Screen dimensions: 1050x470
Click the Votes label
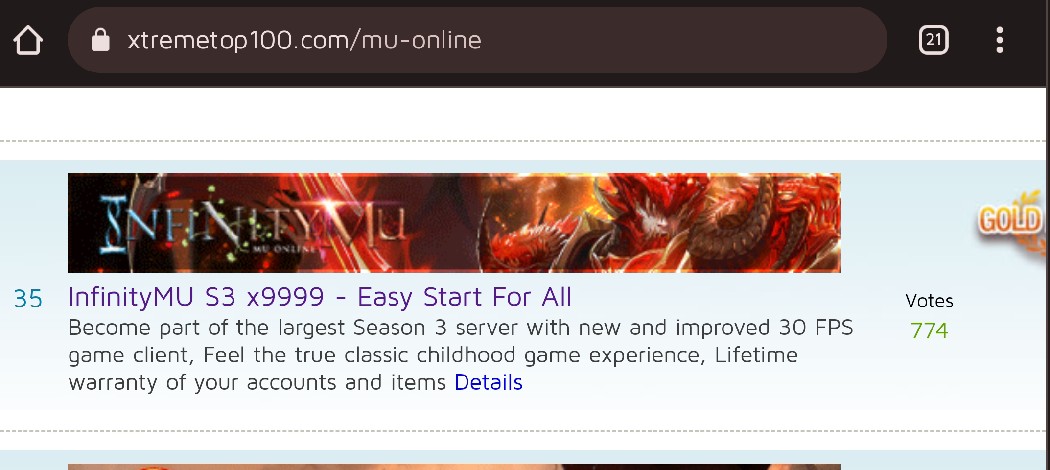tap(929, 301)
